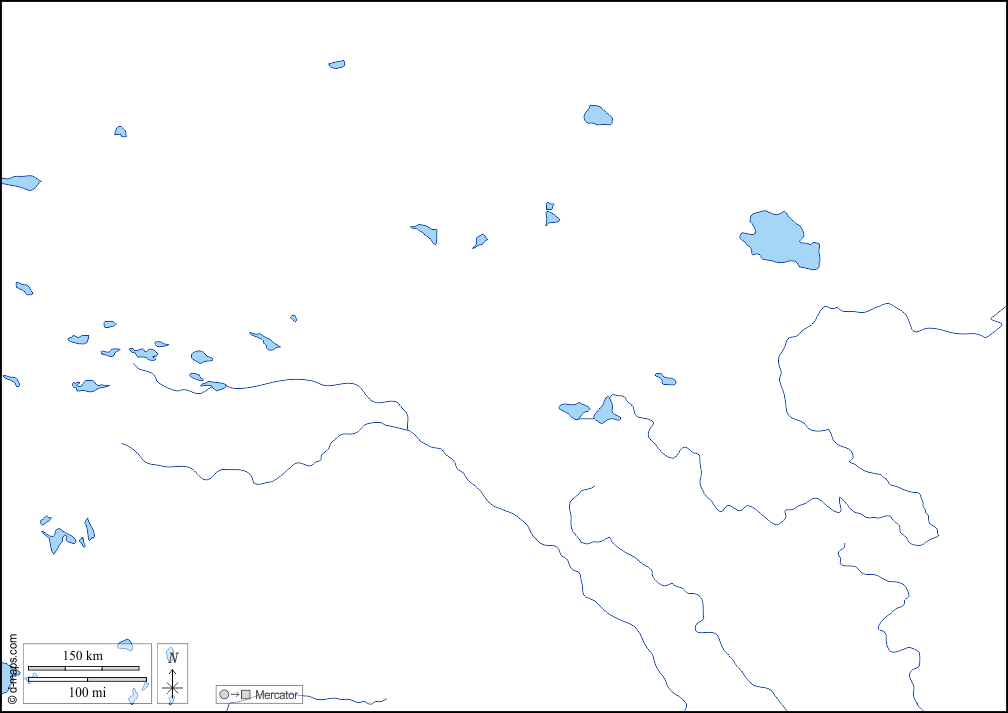Click the miles scale bar
Viewport: 1008px width, 713px height.
pyautogui.click(x=87, y=680)
